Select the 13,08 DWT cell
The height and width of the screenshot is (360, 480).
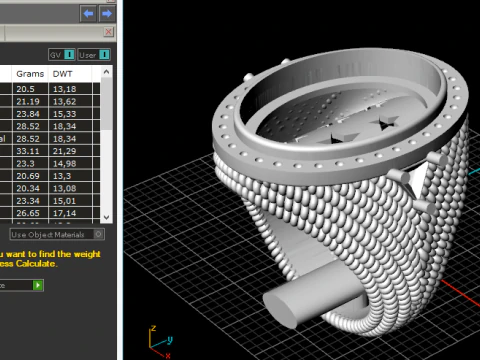[70, 188]
